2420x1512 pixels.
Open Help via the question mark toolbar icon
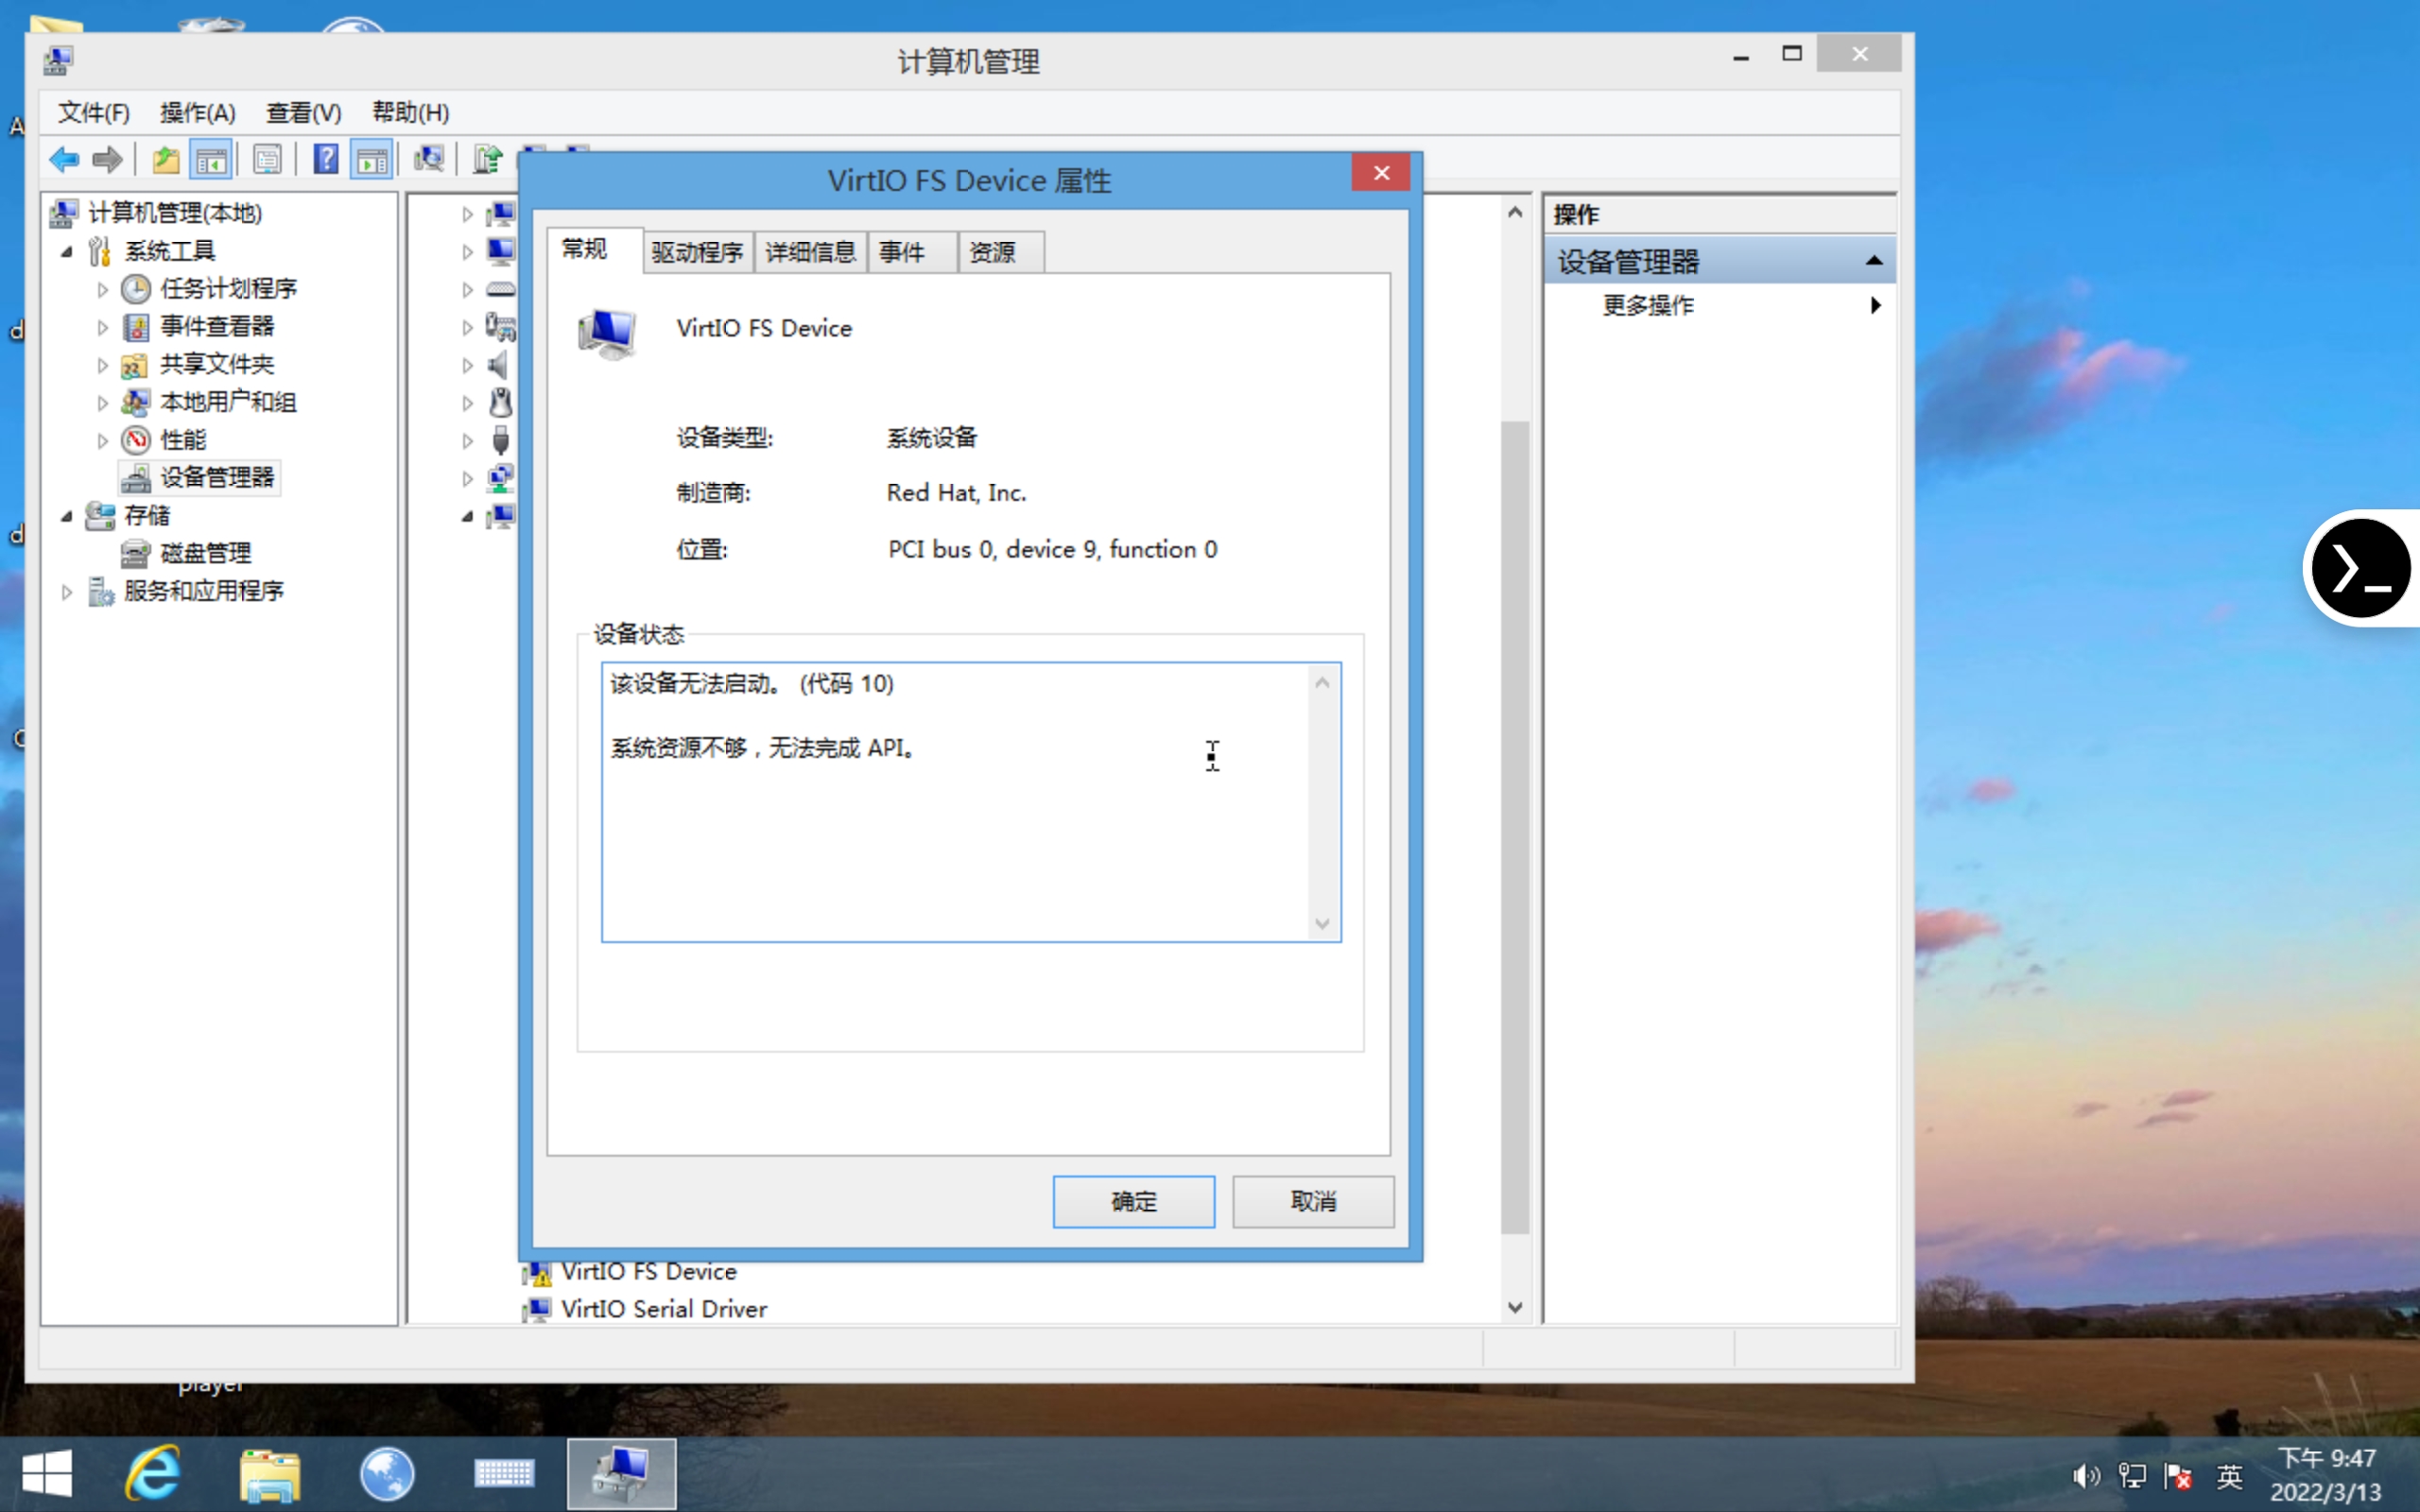click(326, 158)
